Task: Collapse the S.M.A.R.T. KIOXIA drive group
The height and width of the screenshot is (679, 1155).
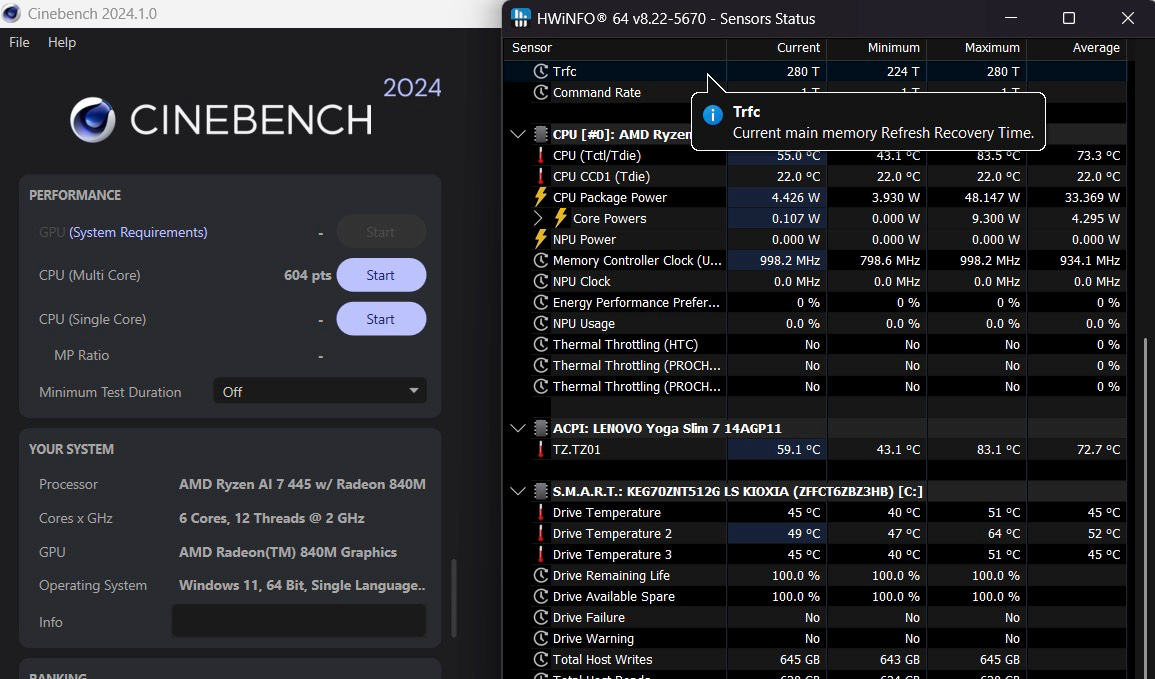Action: tap(518, 491)
